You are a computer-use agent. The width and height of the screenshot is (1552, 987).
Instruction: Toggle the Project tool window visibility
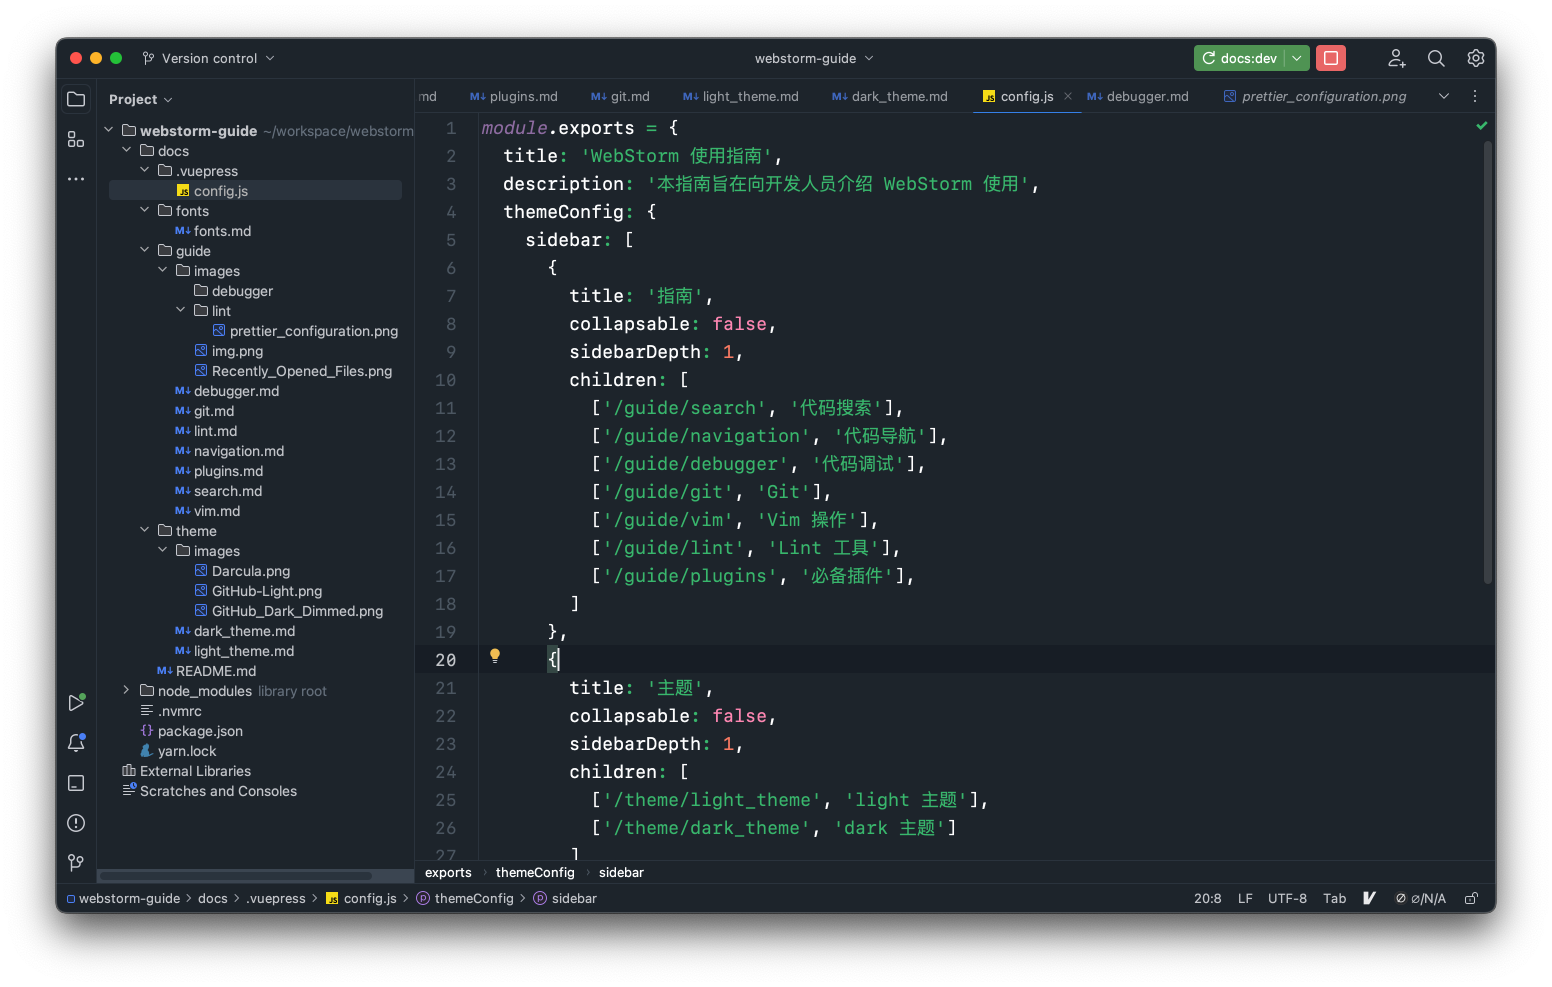(x=75, y=99)
